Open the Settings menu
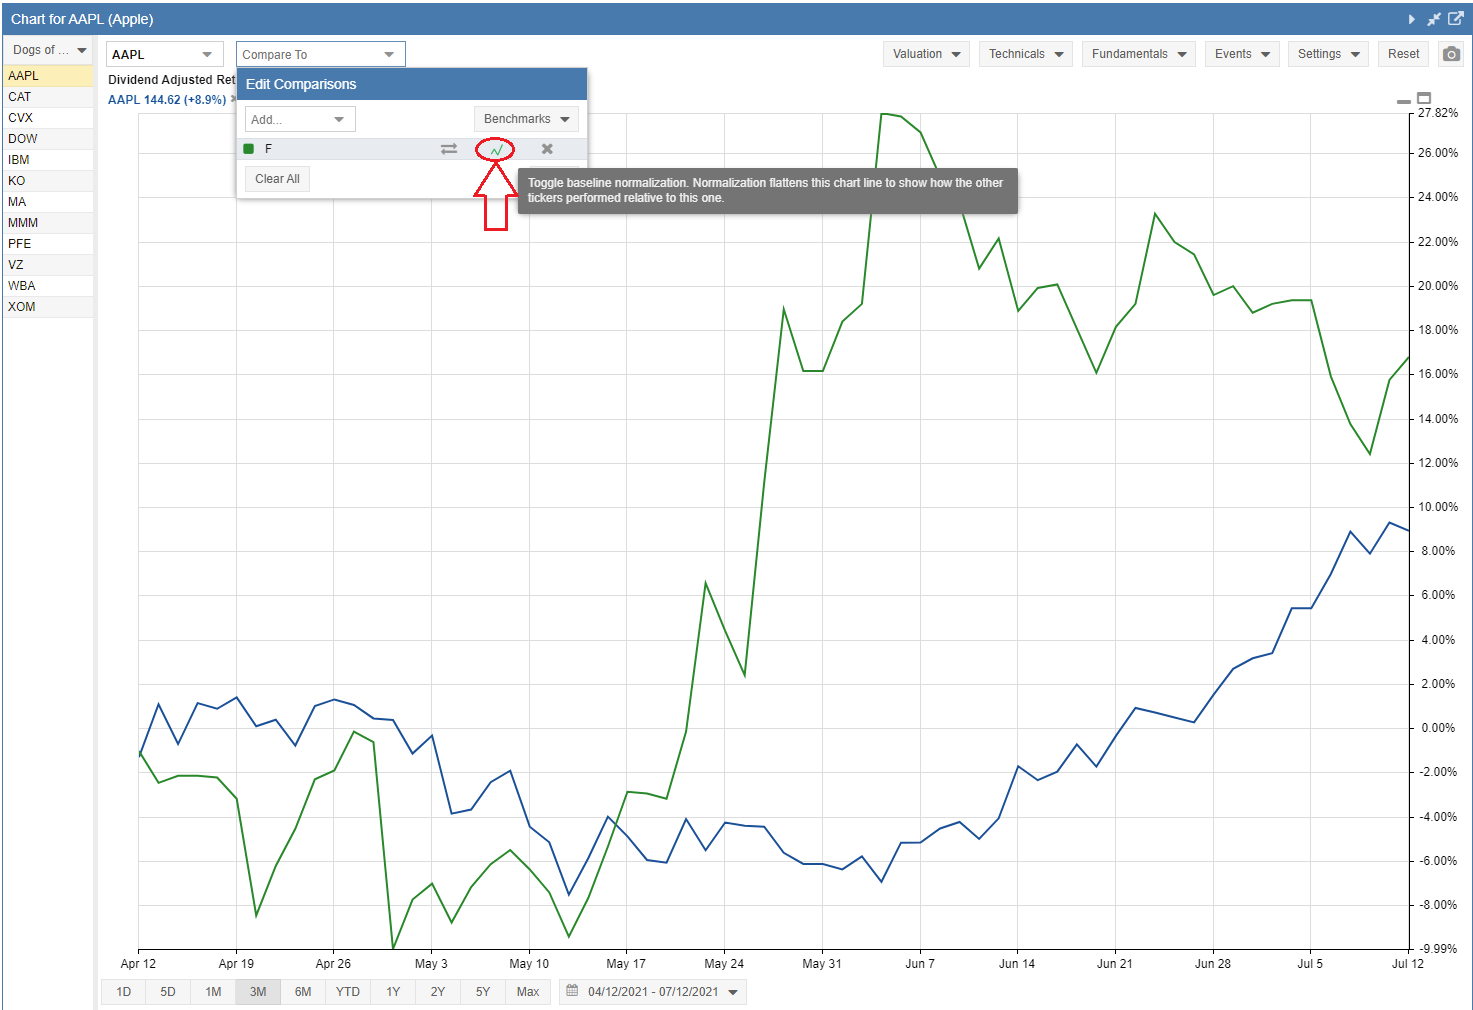Screen dimensions: 1473x1010 1329,54
